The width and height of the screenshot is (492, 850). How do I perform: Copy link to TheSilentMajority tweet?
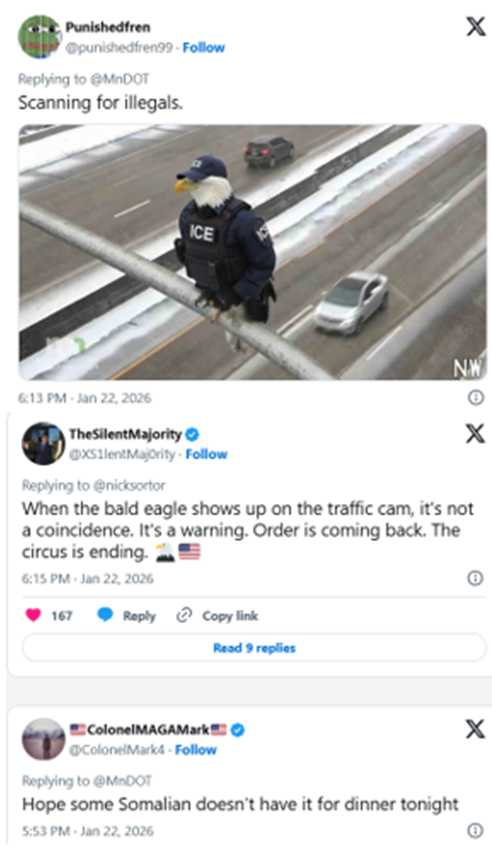(x=218, y=616)
